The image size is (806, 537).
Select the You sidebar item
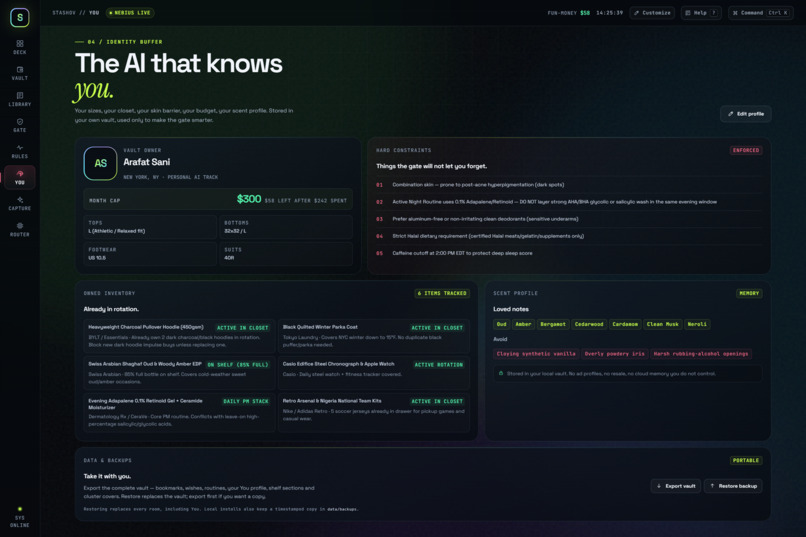point(20,177)
